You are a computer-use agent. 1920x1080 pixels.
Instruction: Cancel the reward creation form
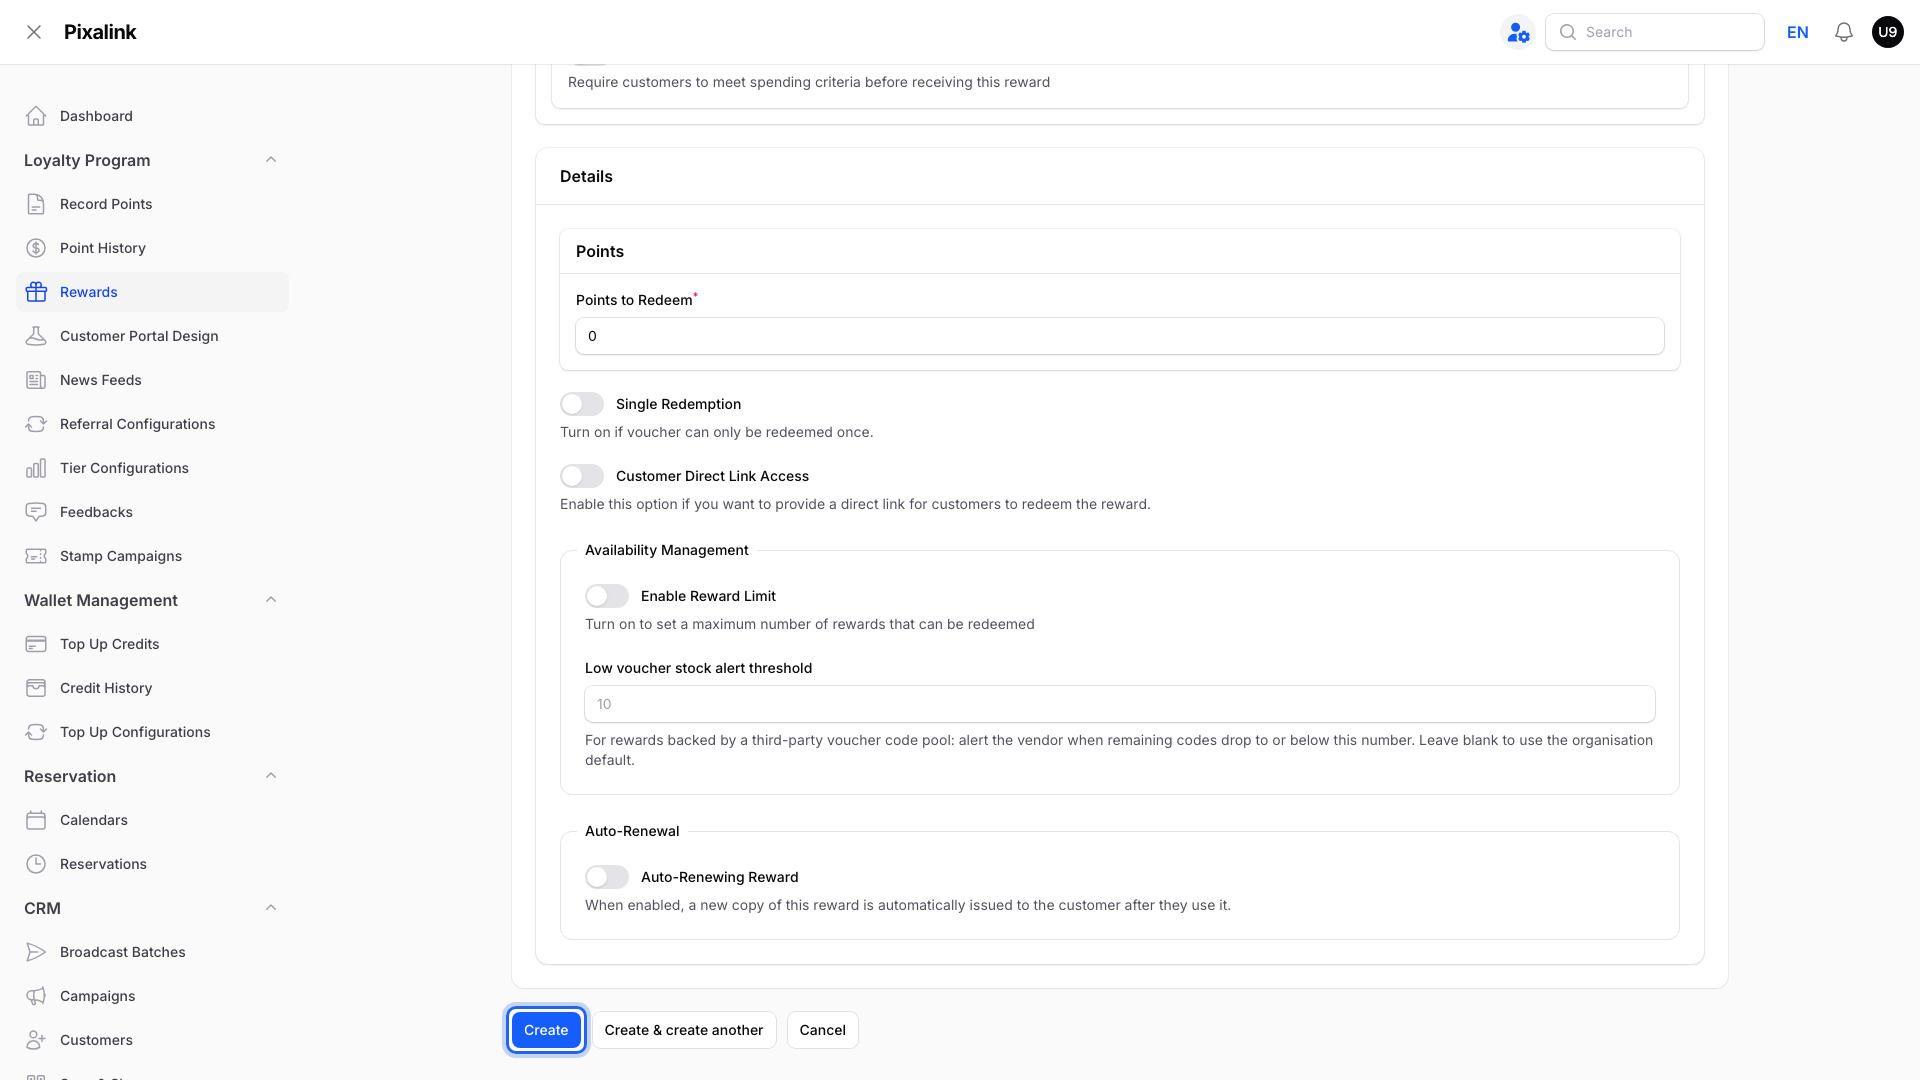(823, 1030)
